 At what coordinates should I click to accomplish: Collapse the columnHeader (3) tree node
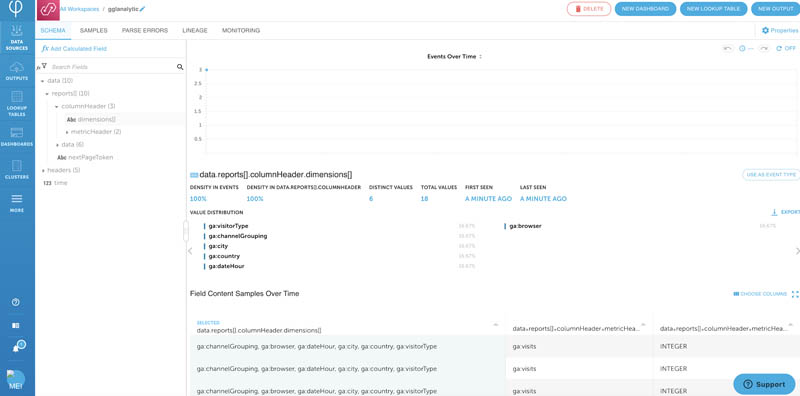(57, 107)
